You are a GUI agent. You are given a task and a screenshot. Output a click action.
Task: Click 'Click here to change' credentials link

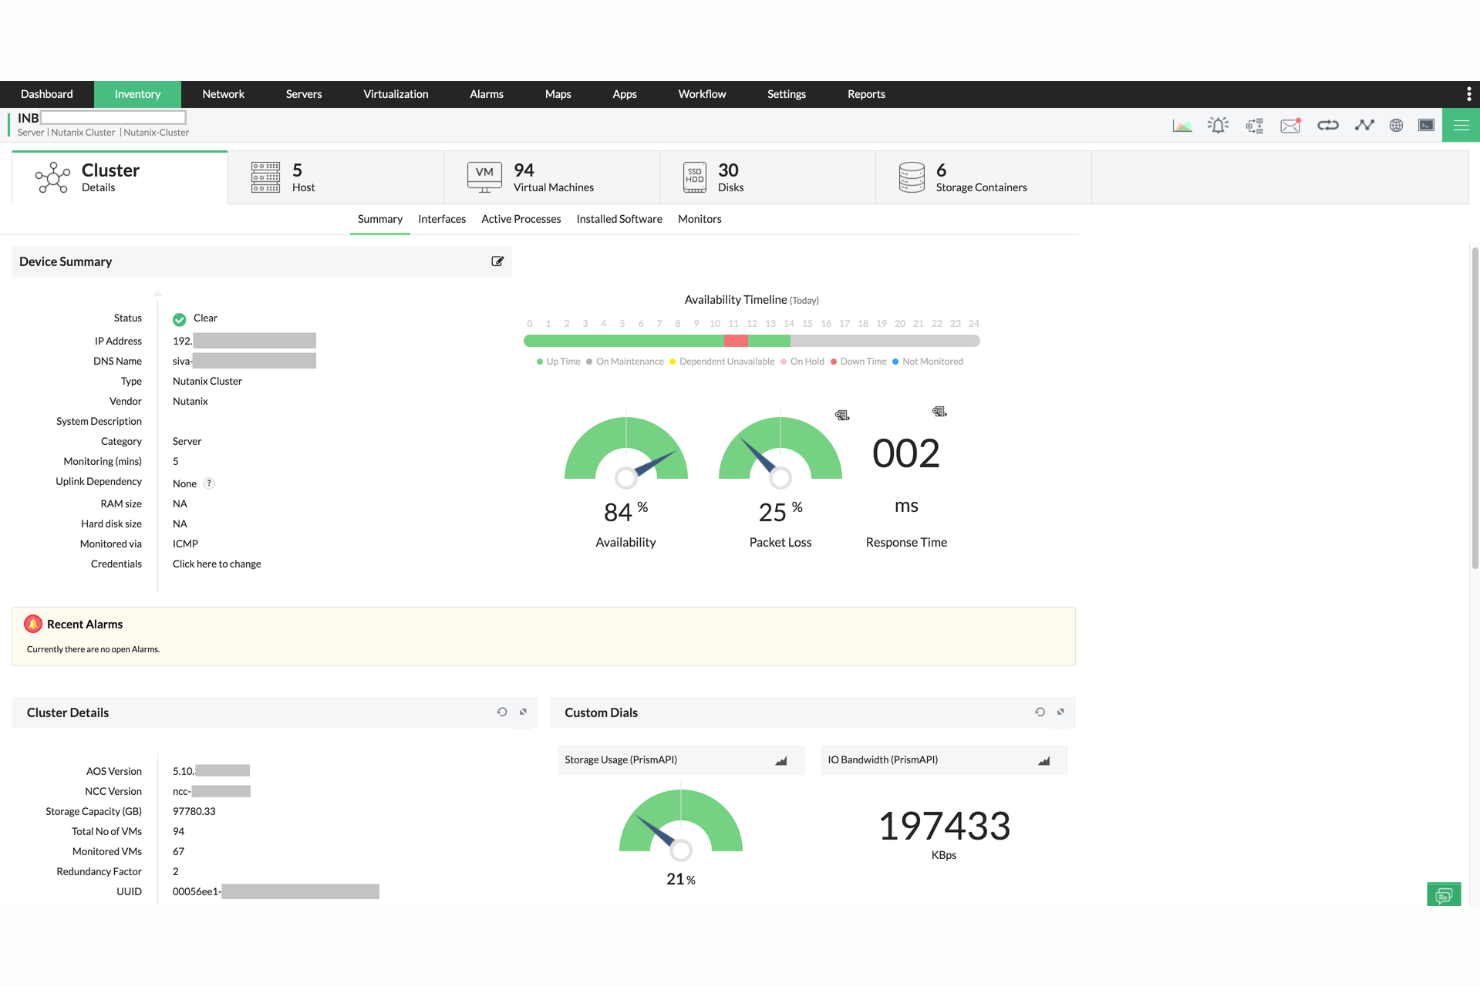pyautogui.click(x=216, y=563)
